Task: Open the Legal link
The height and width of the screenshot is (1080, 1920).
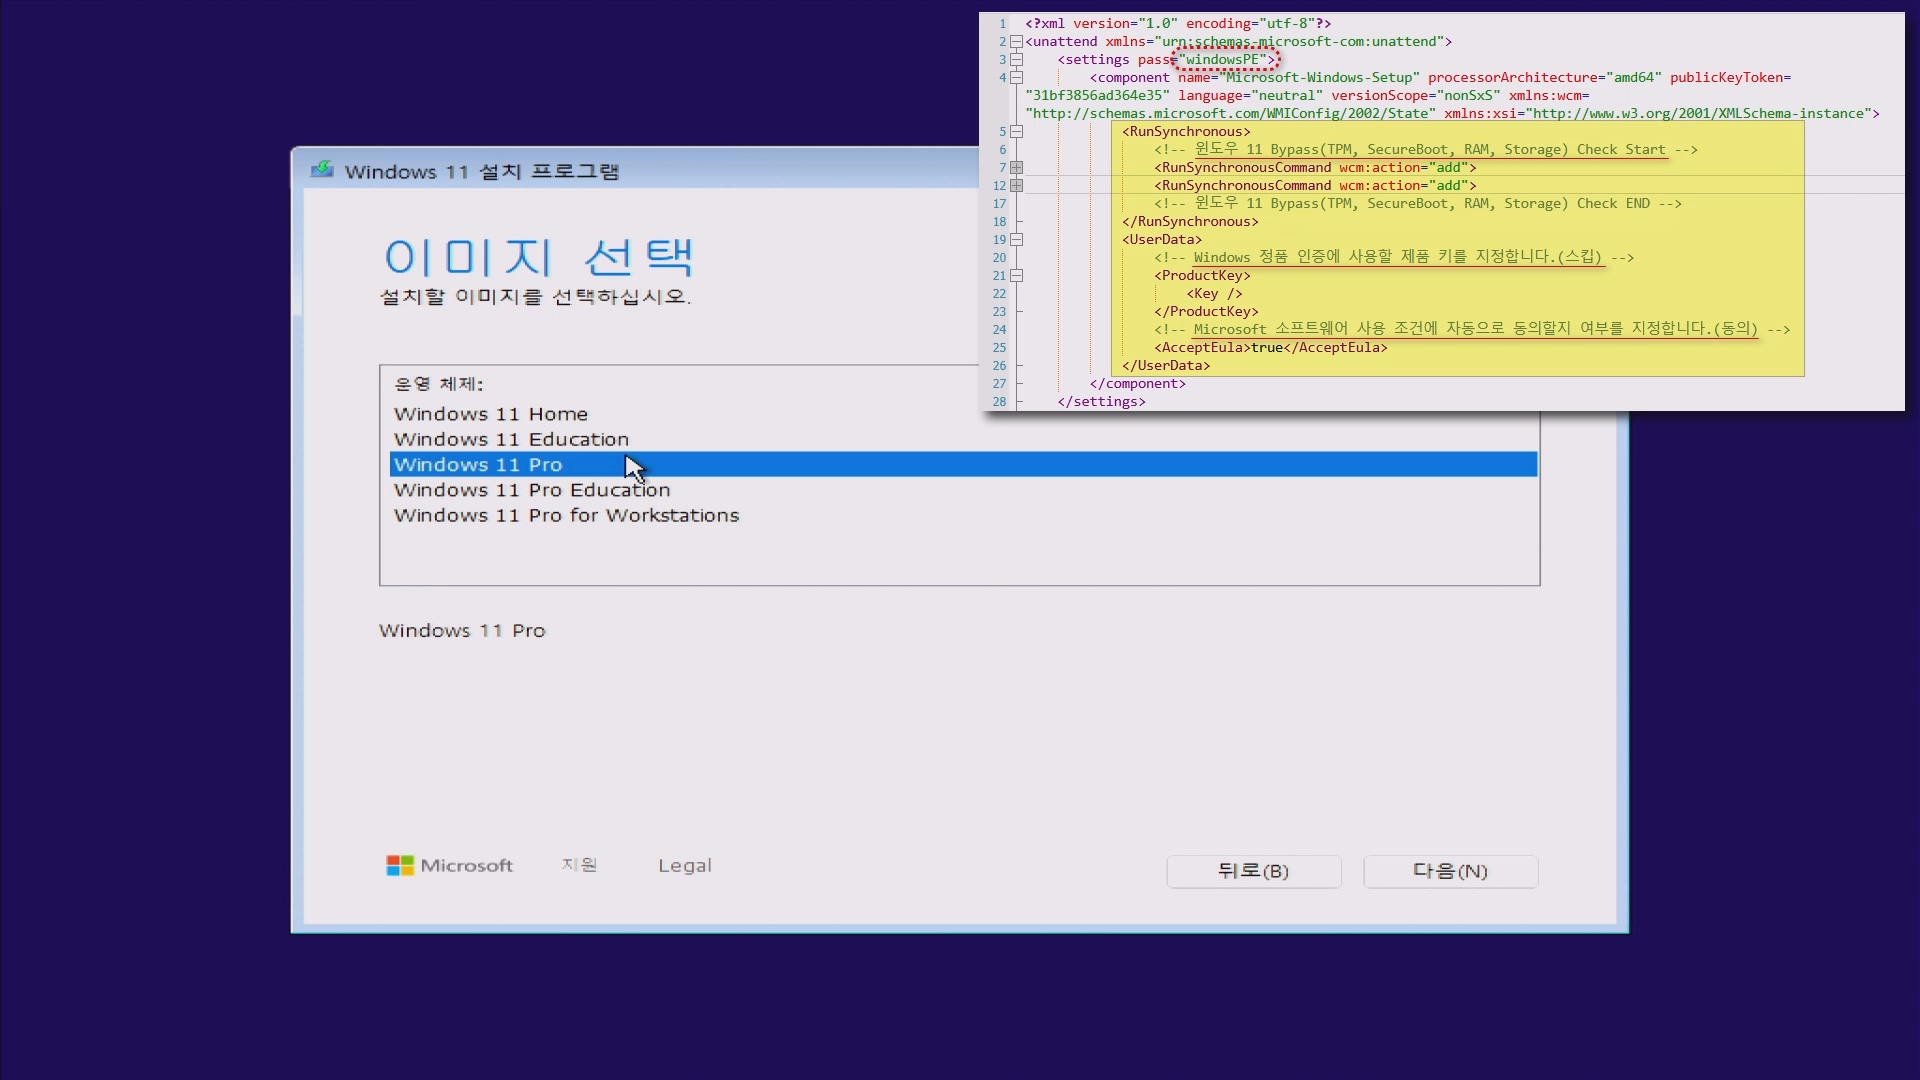Action: click(685, 866)
